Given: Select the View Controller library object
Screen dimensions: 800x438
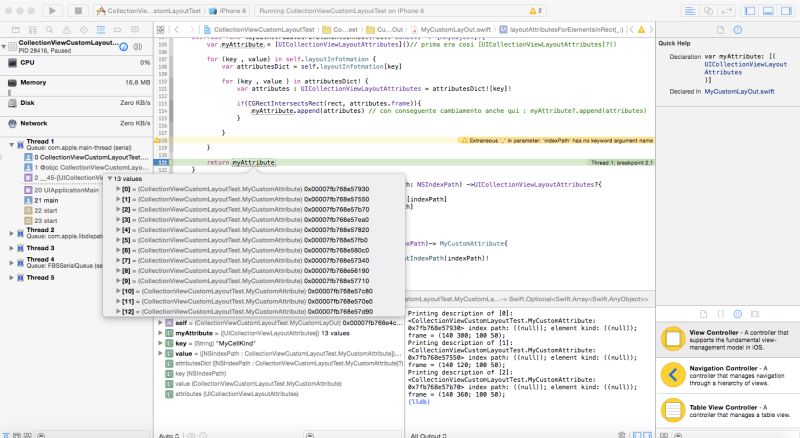Looking at the screenshot, I should 728,339.
